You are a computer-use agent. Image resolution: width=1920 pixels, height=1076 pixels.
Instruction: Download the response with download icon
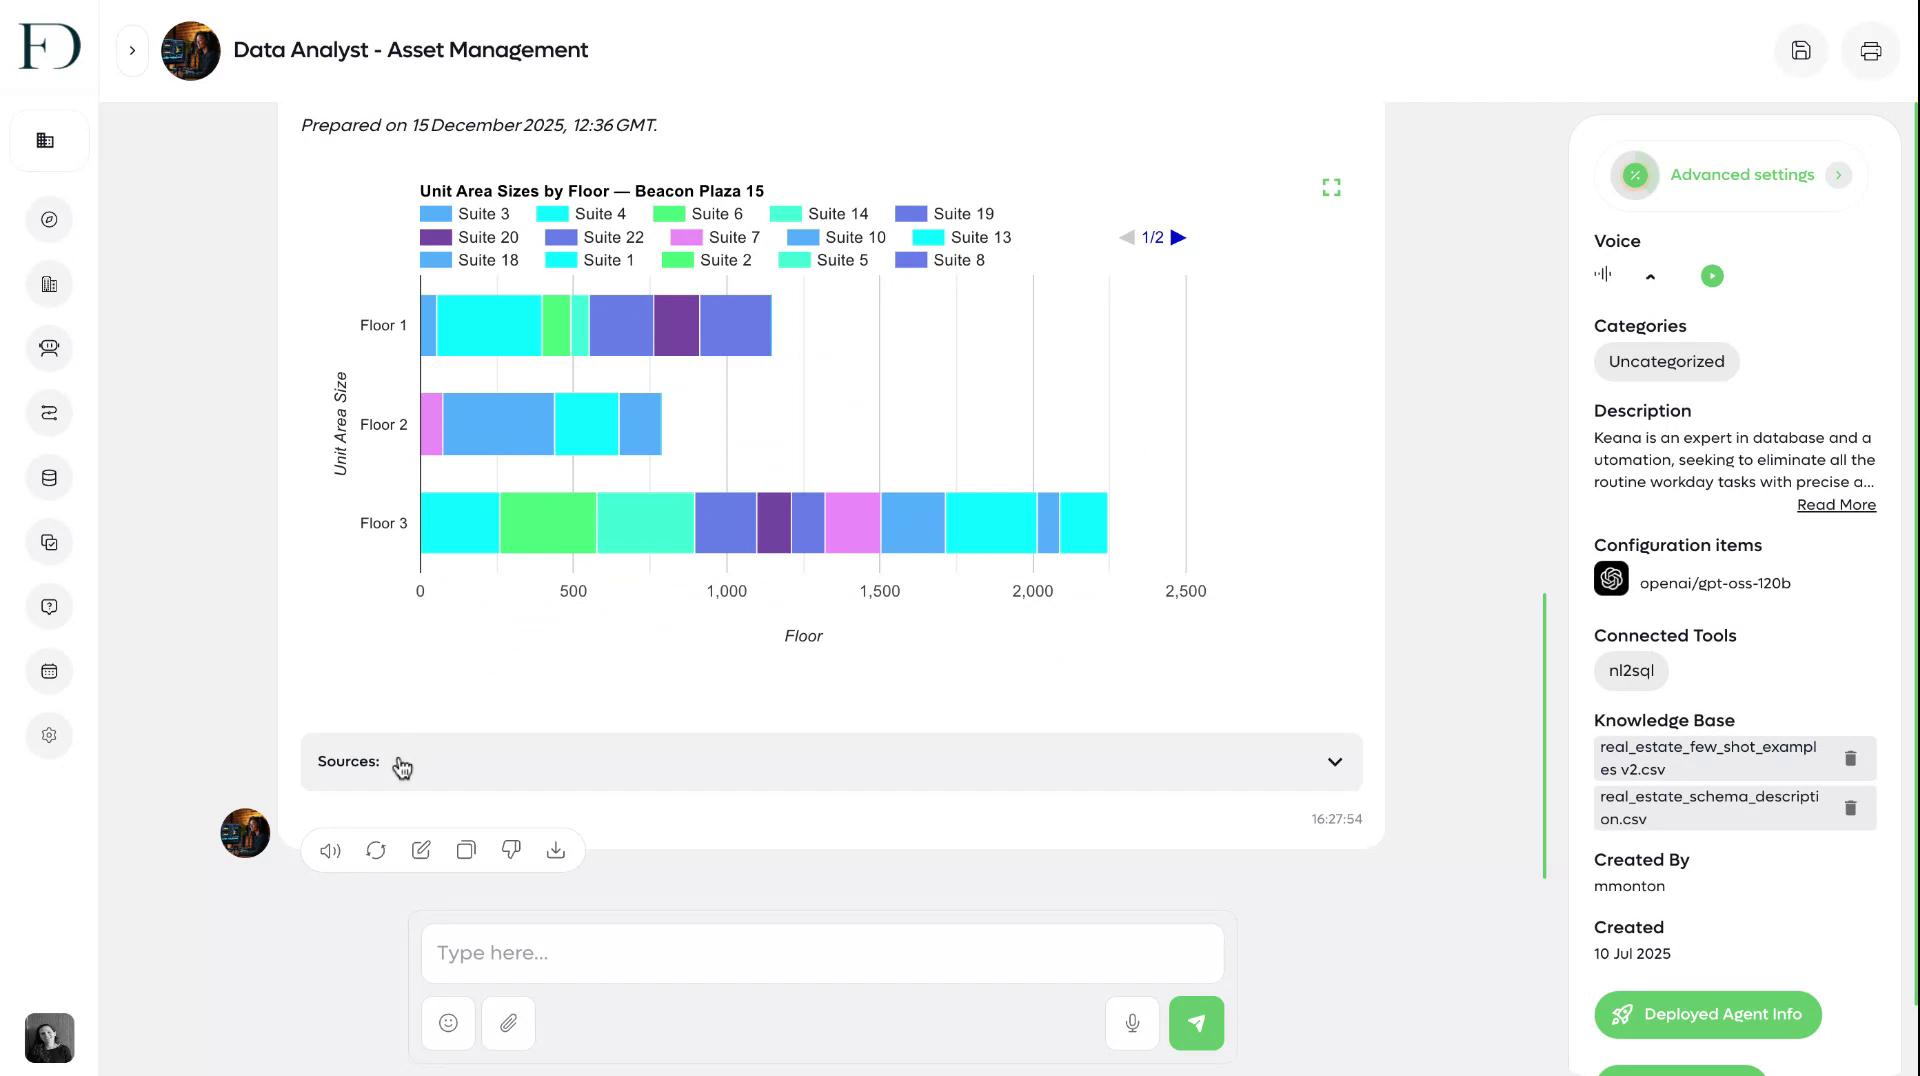click(x=556, y=850)
